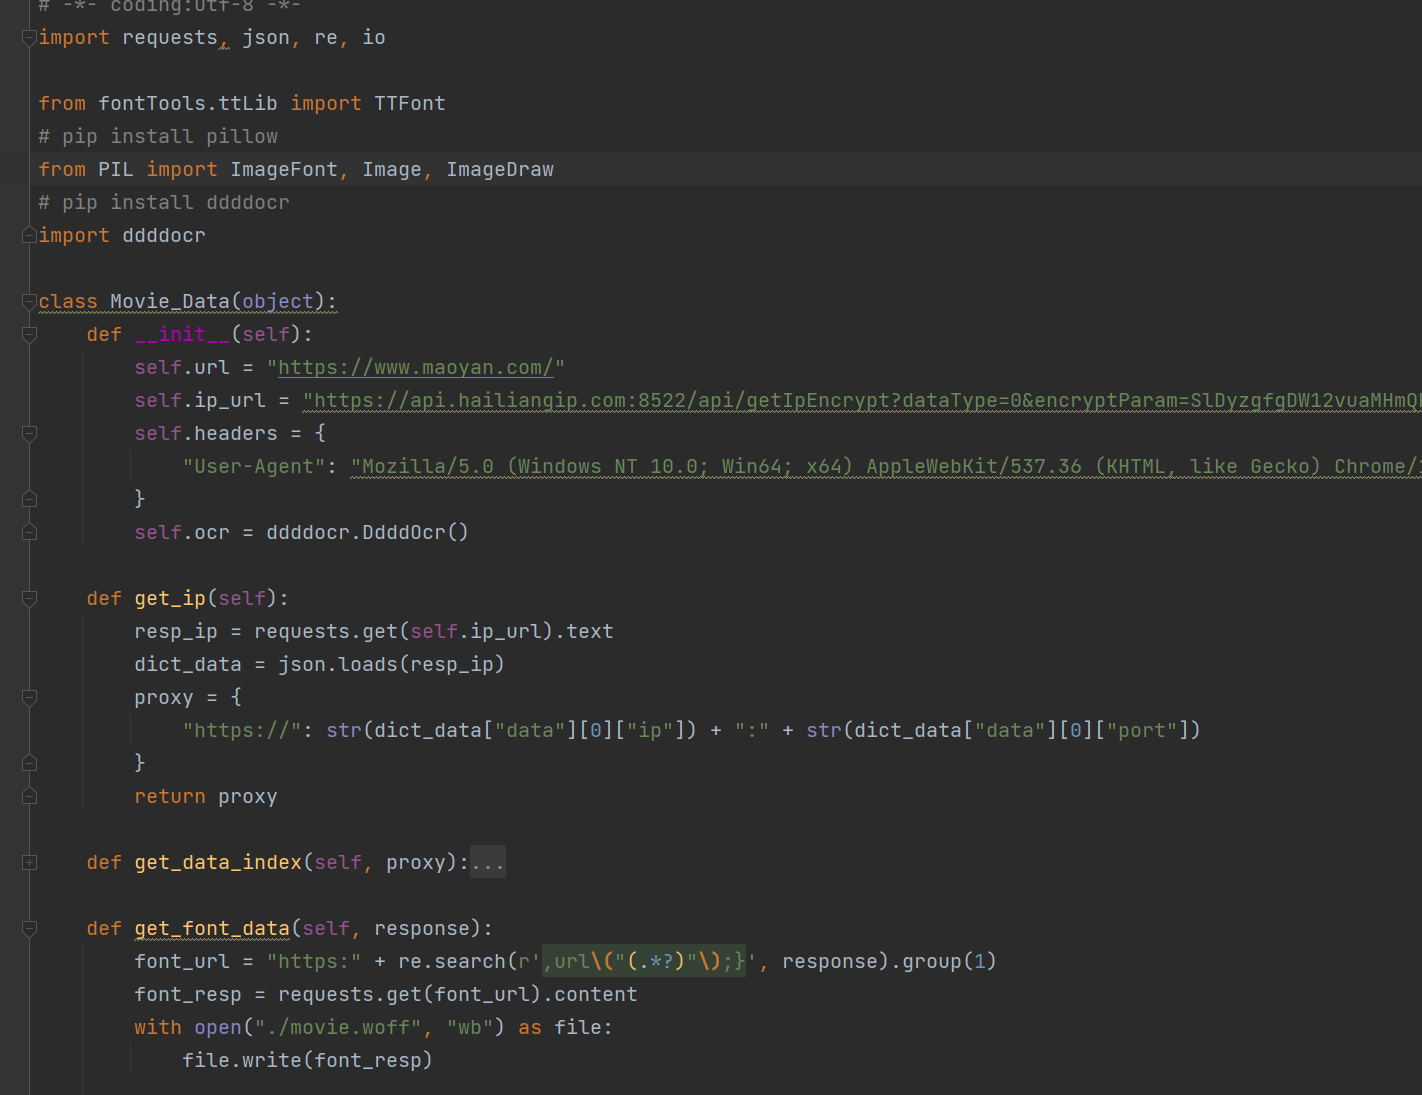
Task: Click the 'TTFont' import name
Action: (410, 104)
